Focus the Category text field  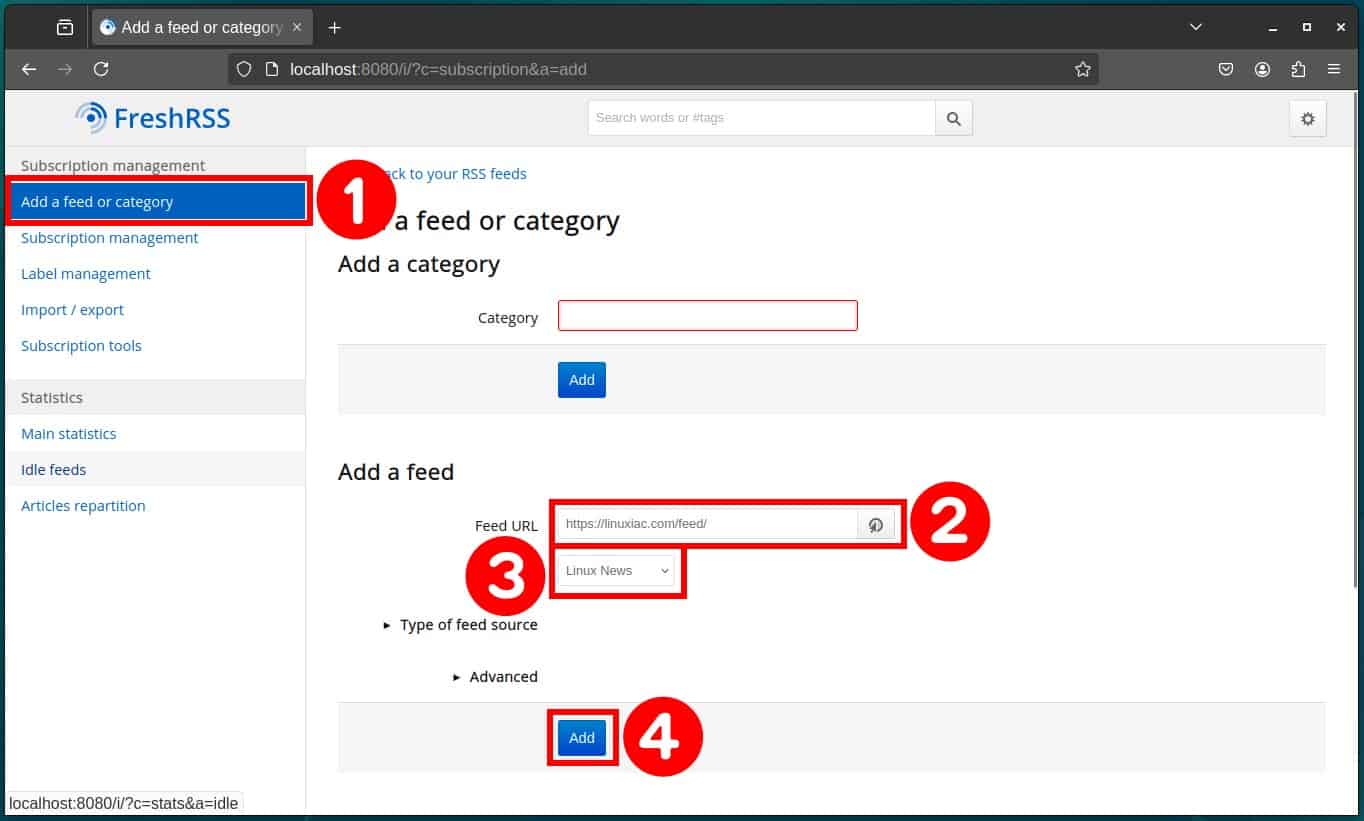coord(707,316)
